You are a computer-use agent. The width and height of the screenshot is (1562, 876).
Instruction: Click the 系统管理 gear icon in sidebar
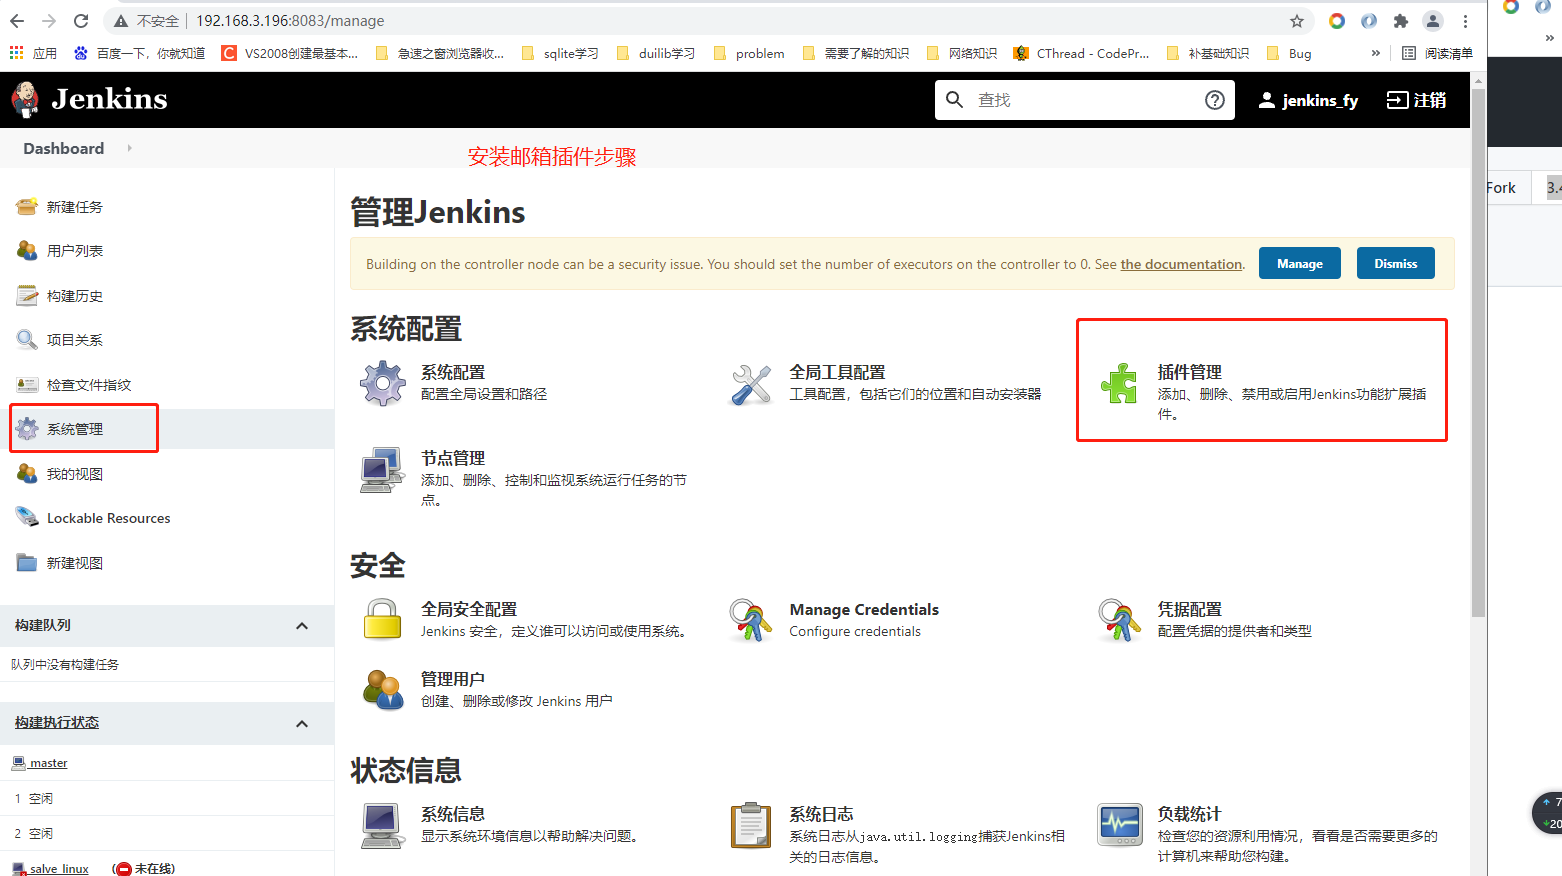(x=27, y=429)
